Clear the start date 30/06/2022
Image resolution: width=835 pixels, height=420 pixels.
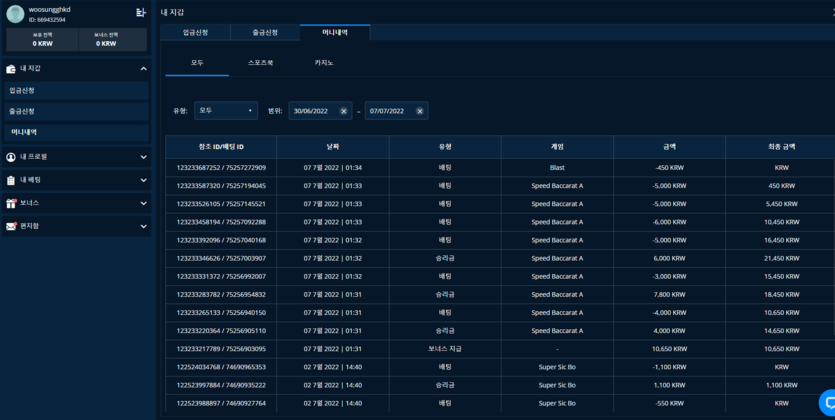(343, 111)
